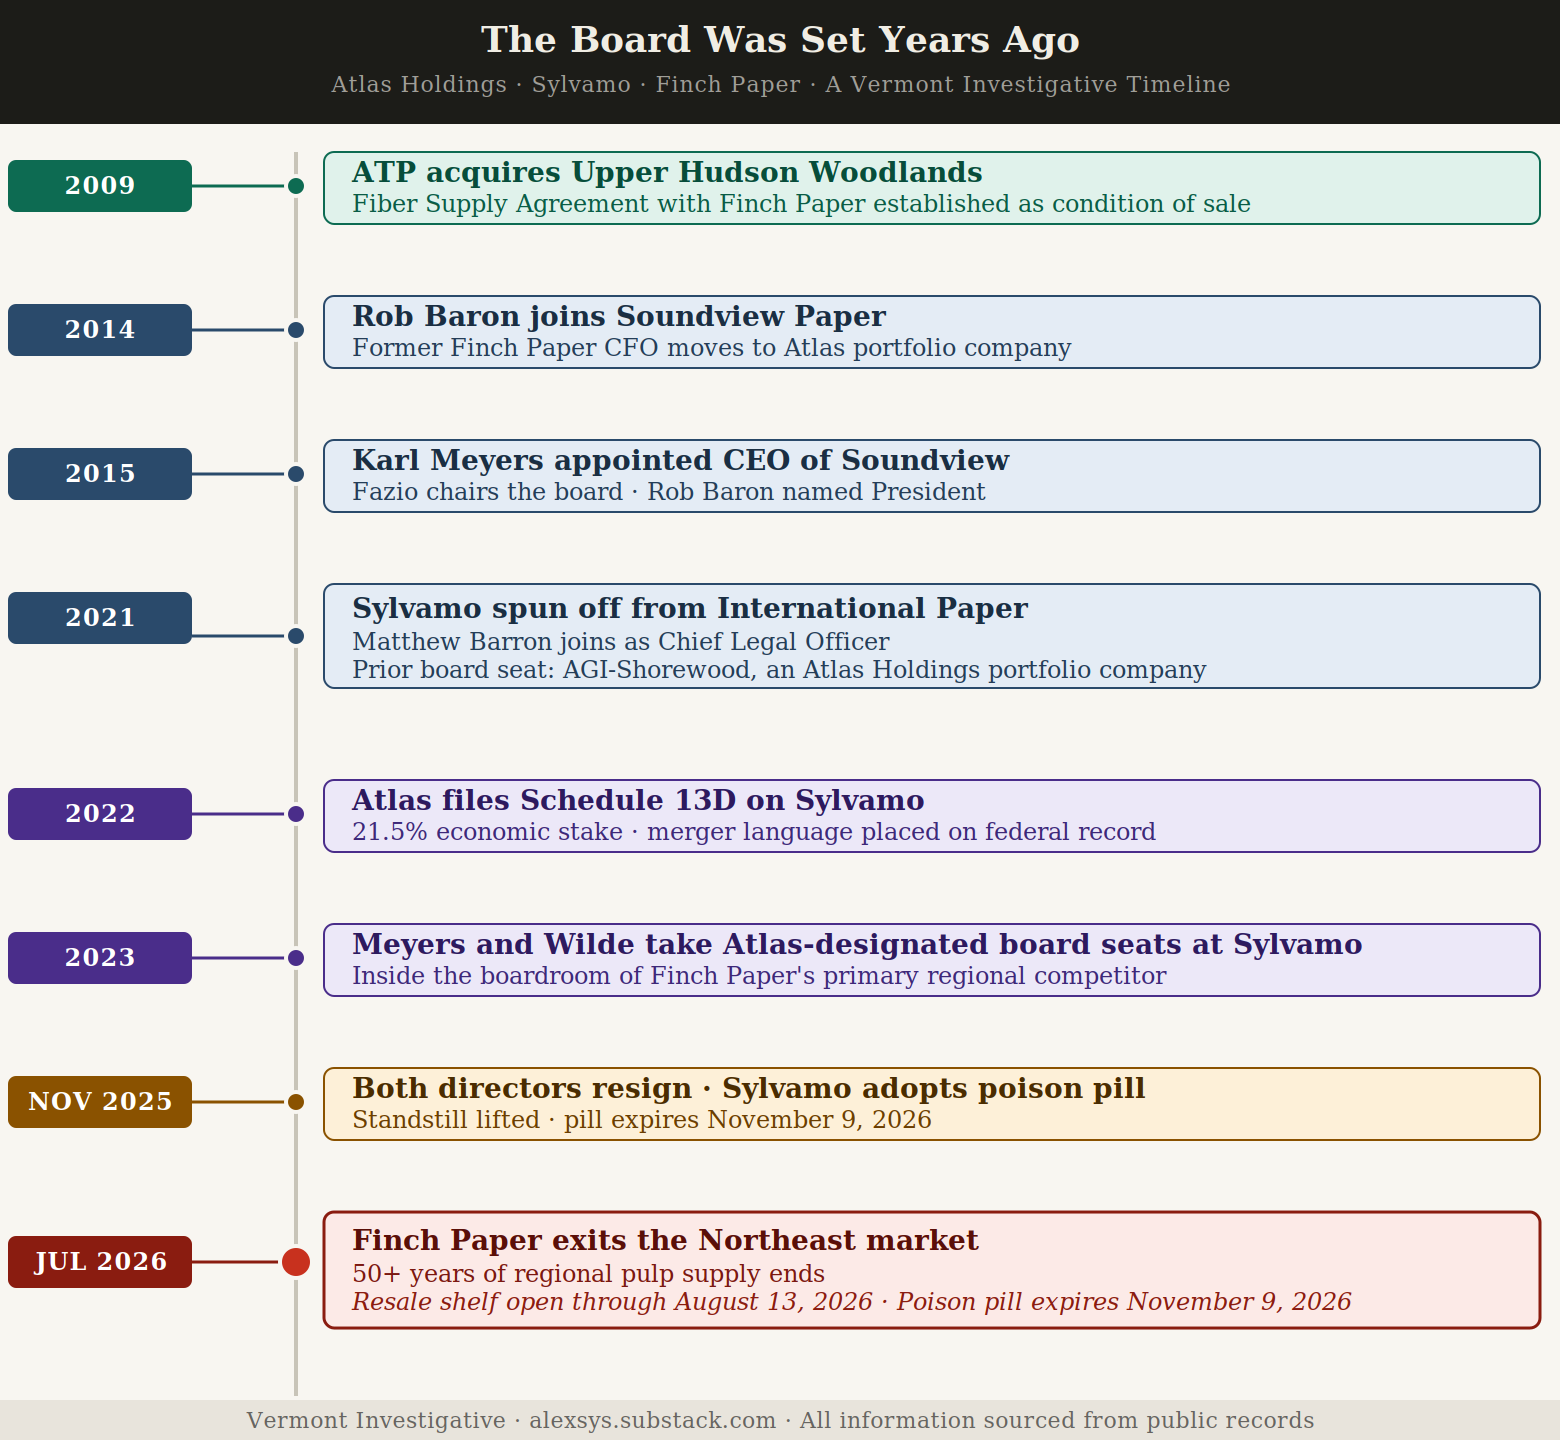Click the footer text with alexsys.substack.com
The height and width of the screenshot is (1440, 1560).
pyautogui.click(x=780, y=1421)
